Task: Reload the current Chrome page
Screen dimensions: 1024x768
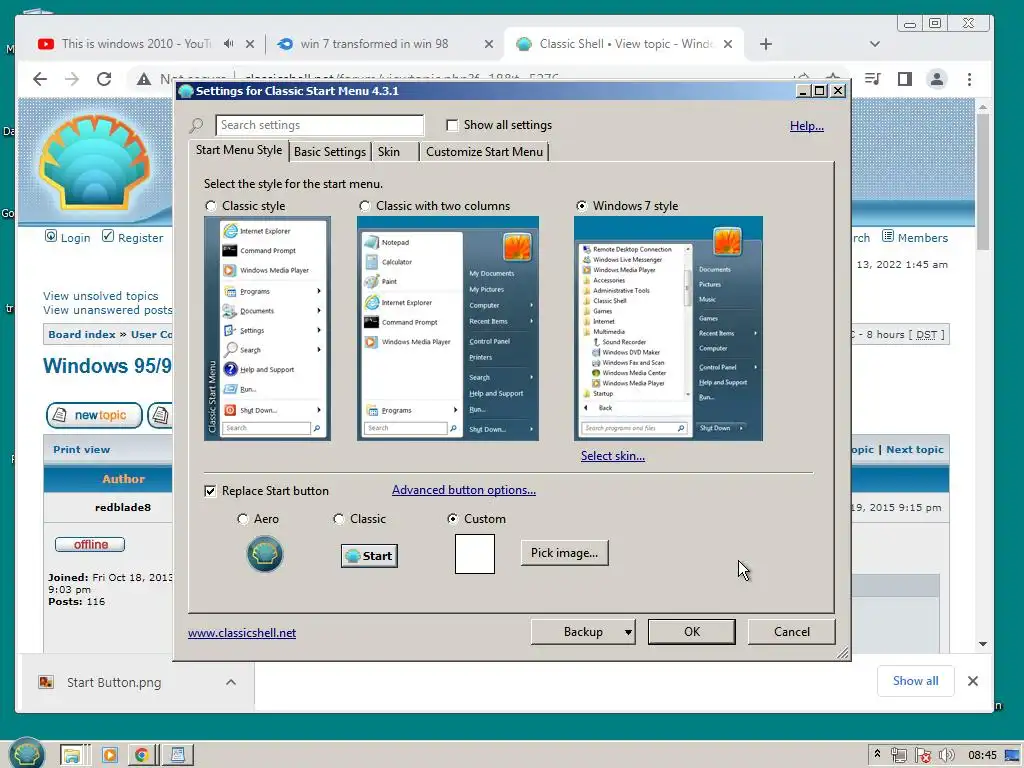Action: 104,79
